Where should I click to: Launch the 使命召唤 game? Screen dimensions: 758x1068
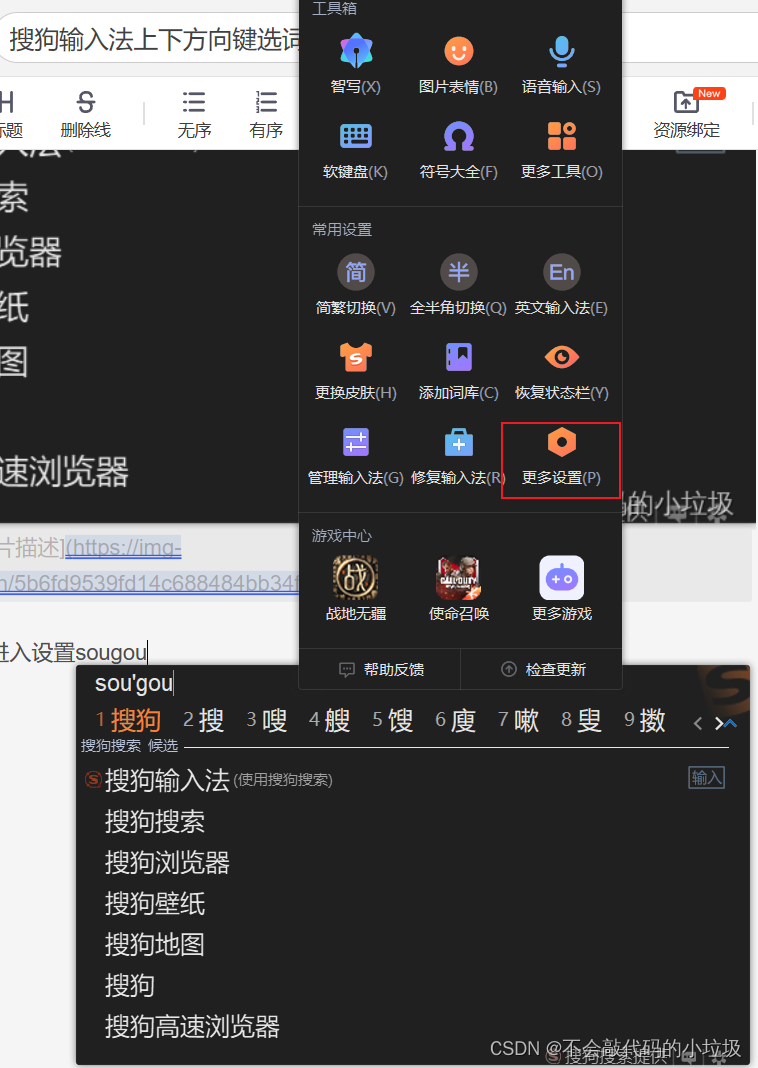coord(458,588)
